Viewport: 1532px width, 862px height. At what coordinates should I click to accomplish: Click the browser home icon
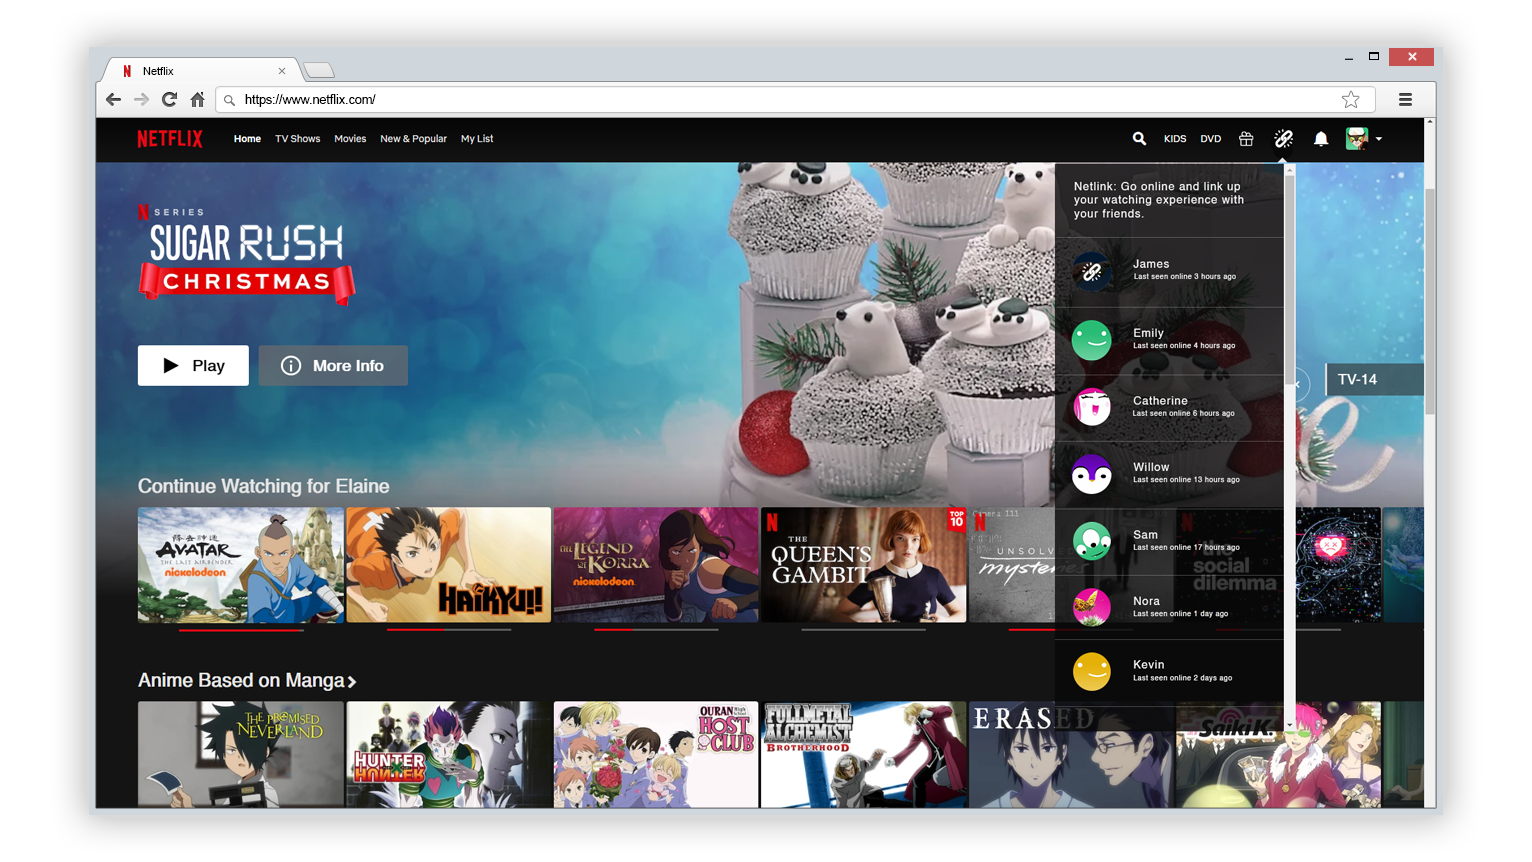click(x=197, y=99)
